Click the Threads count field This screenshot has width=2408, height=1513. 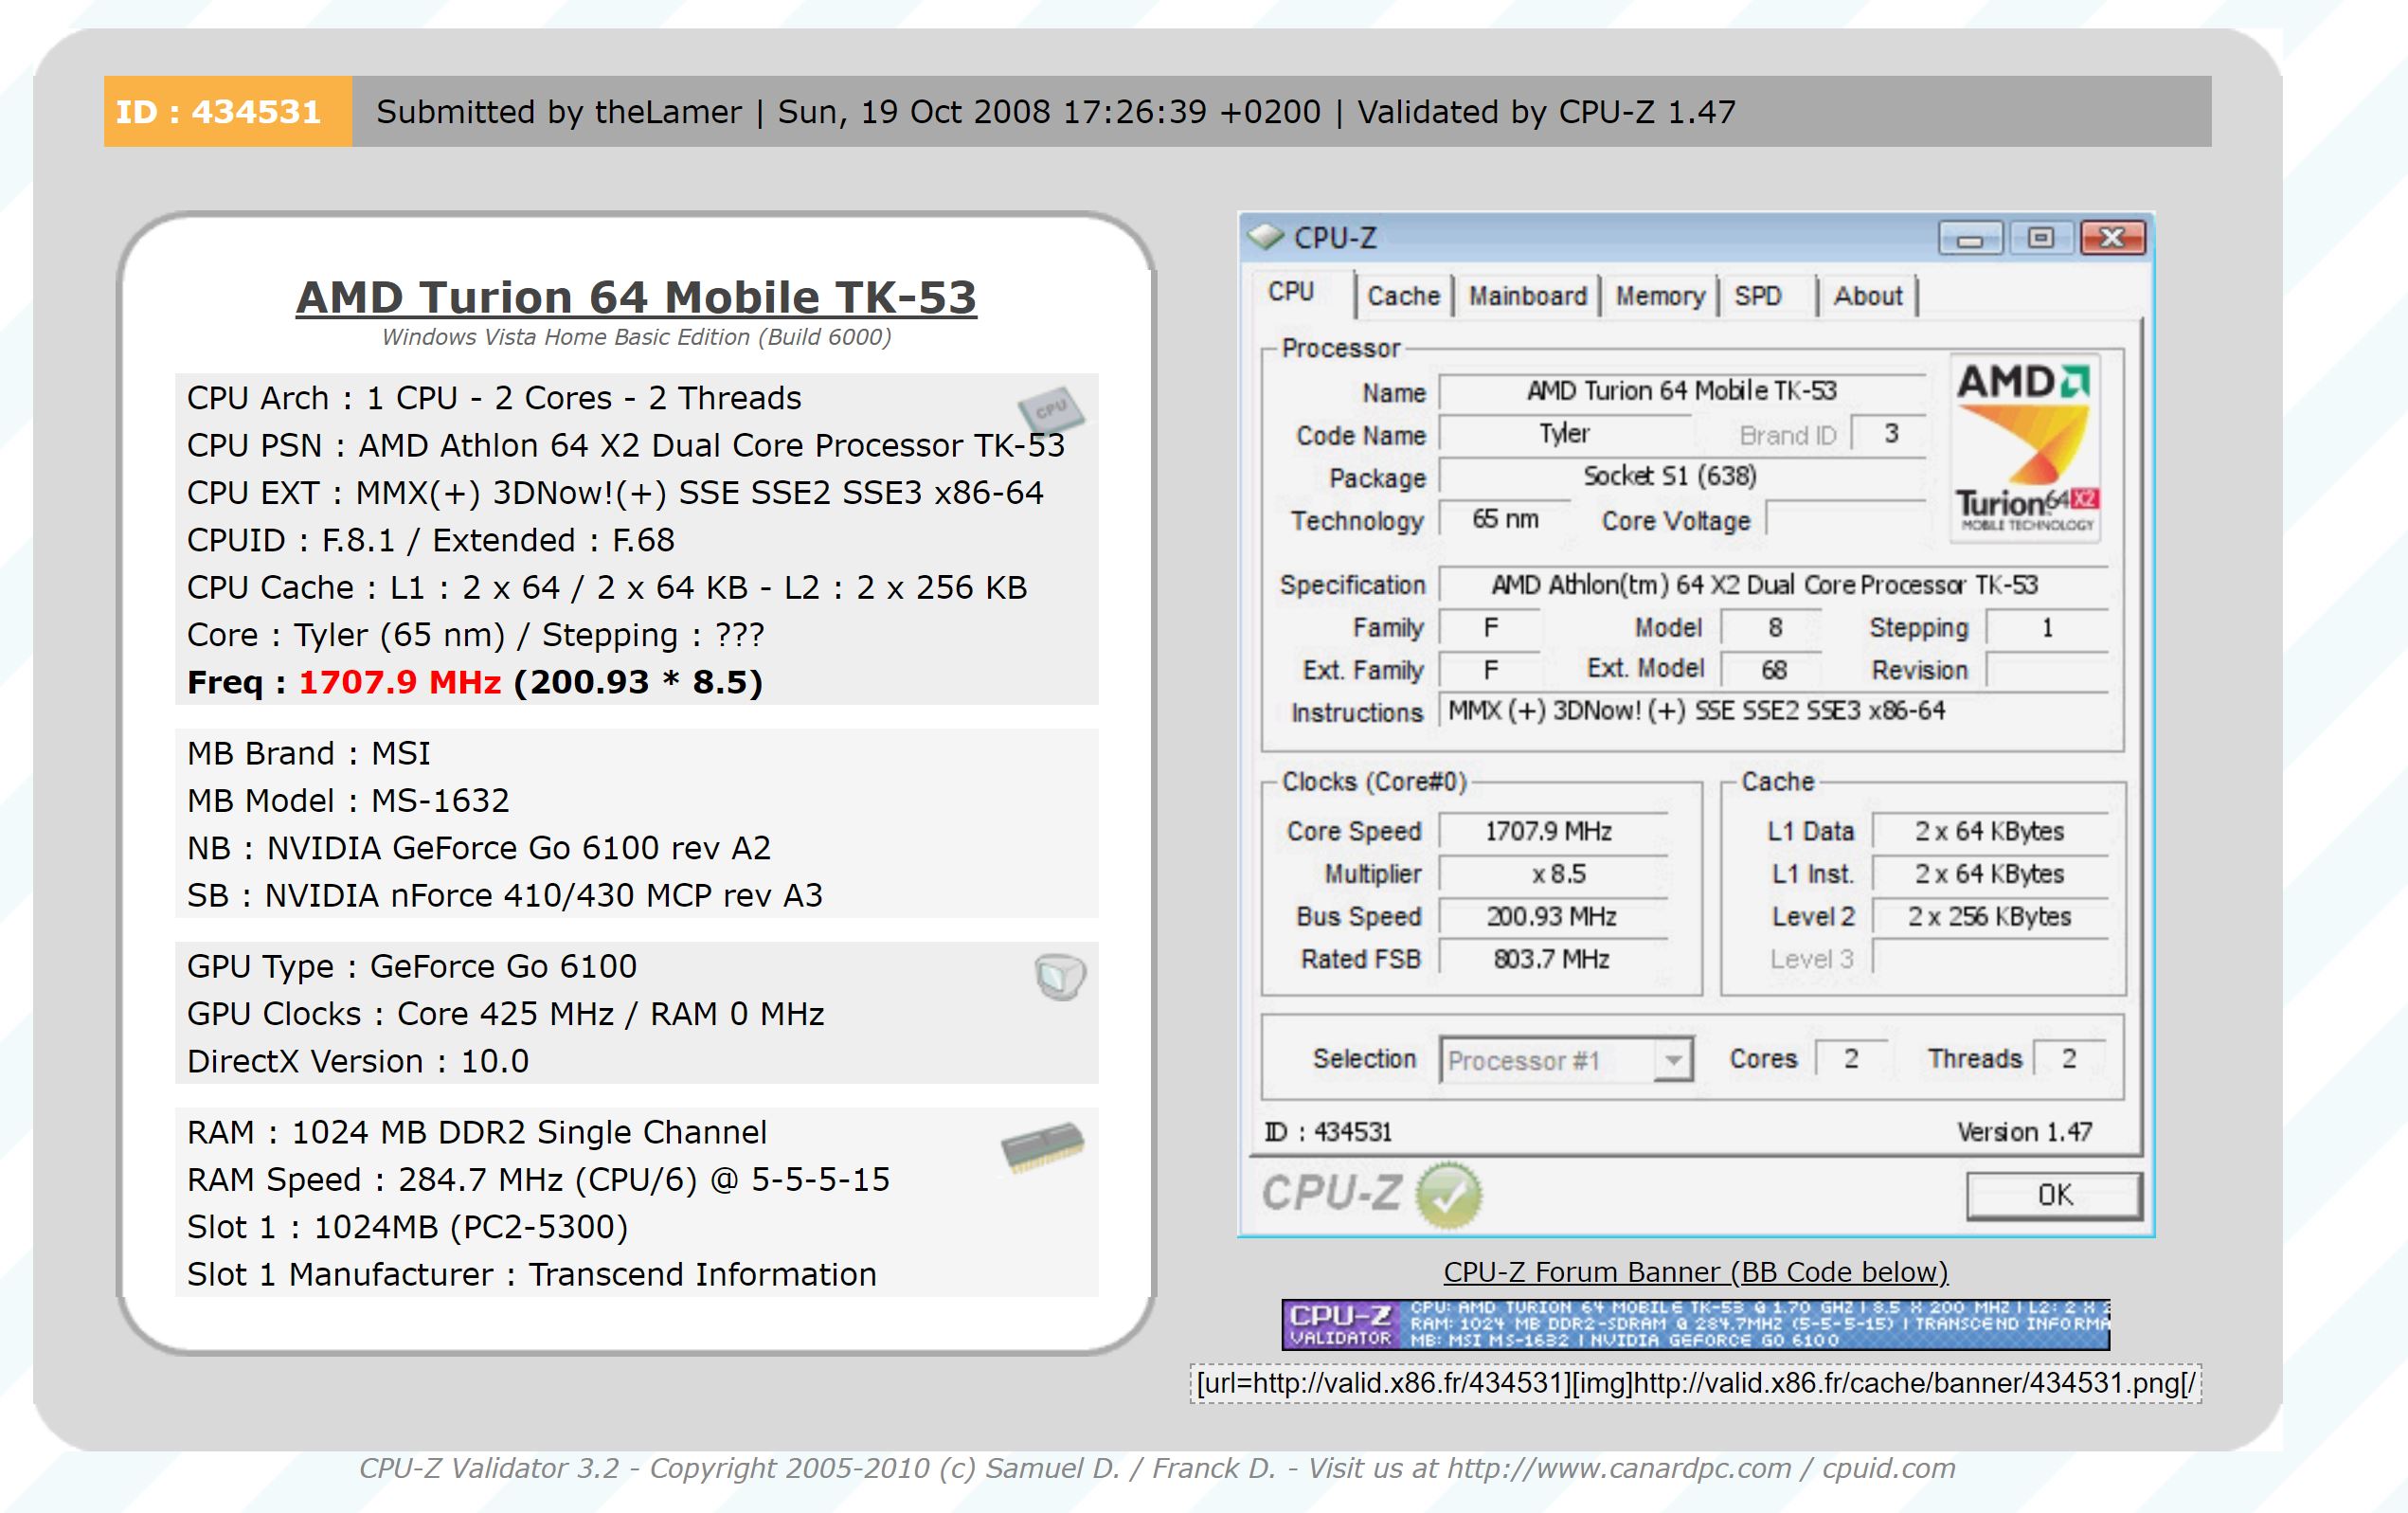[x=2070, y=1059]
